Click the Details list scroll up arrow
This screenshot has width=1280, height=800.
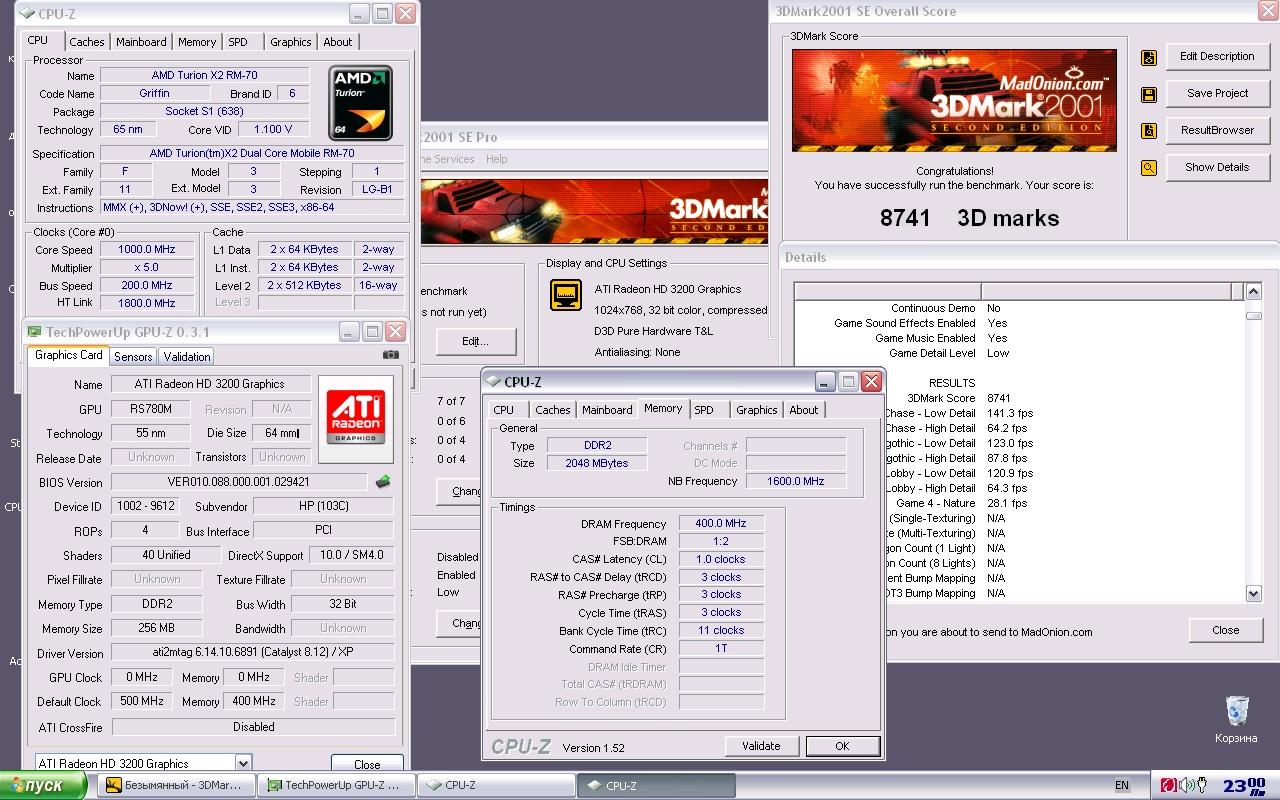click(x=1253, y=292)
